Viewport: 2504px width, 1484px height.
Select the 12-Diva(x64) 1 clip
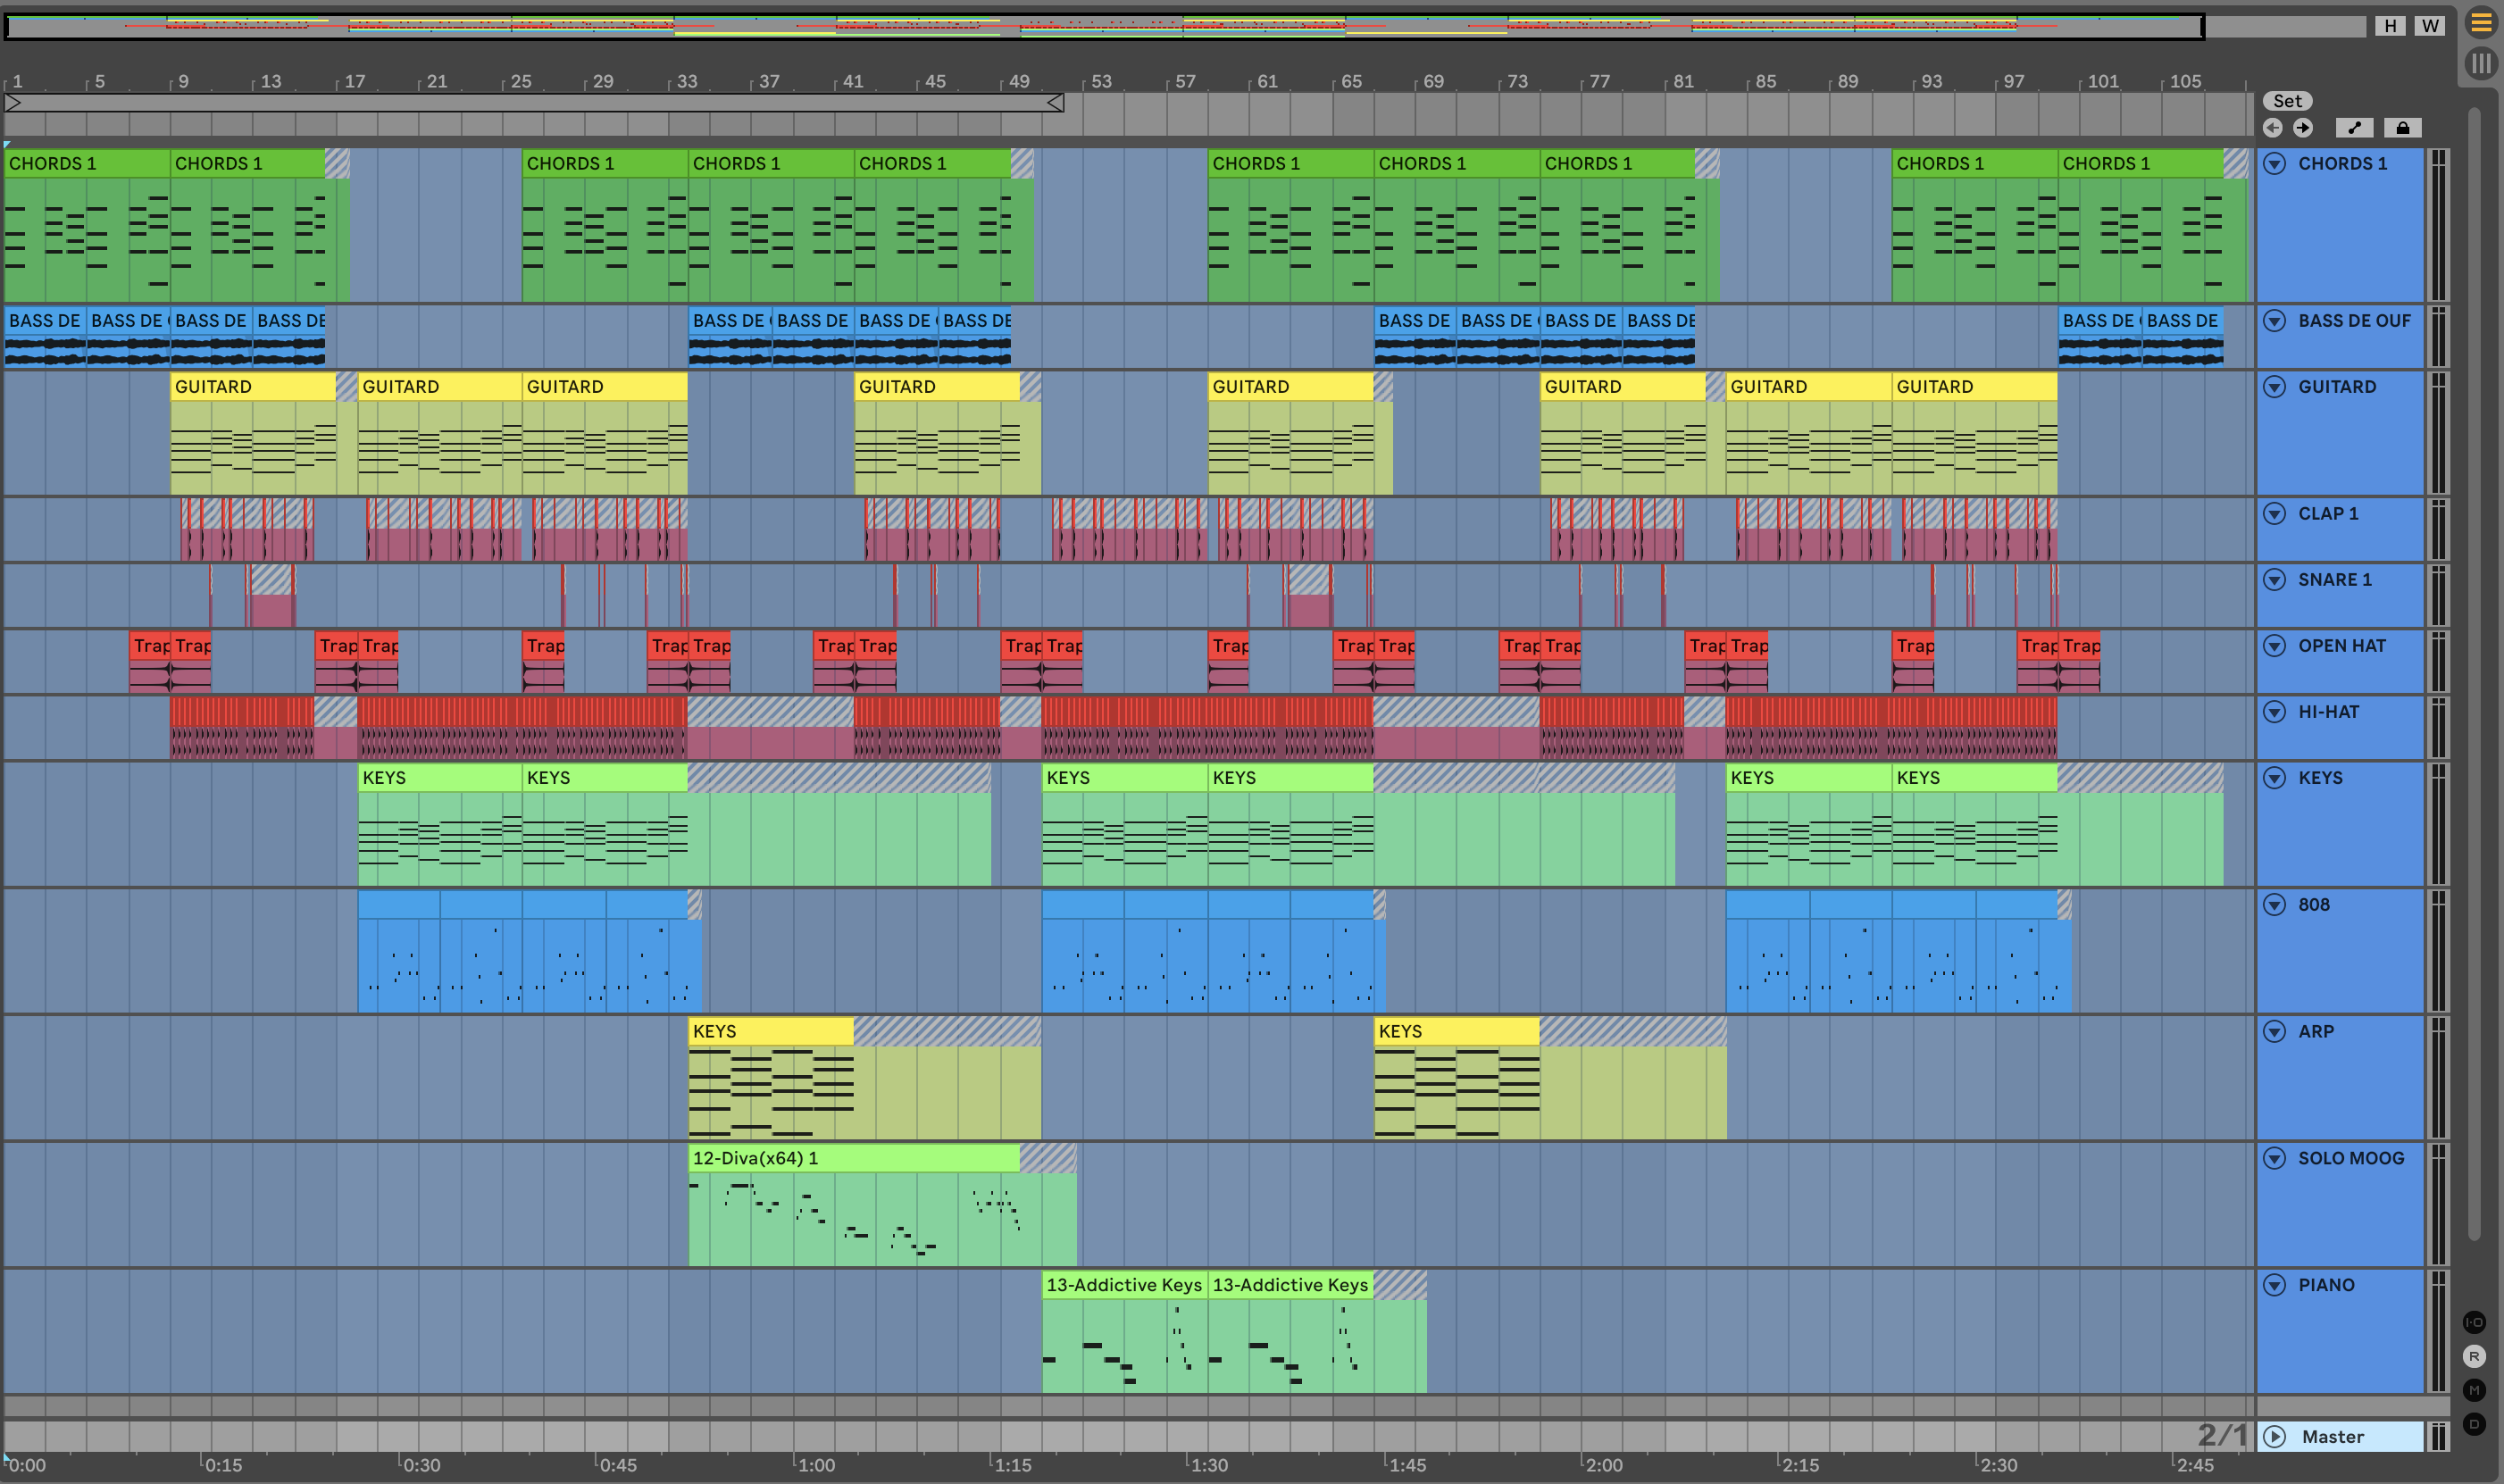[x=853, y=1158]
